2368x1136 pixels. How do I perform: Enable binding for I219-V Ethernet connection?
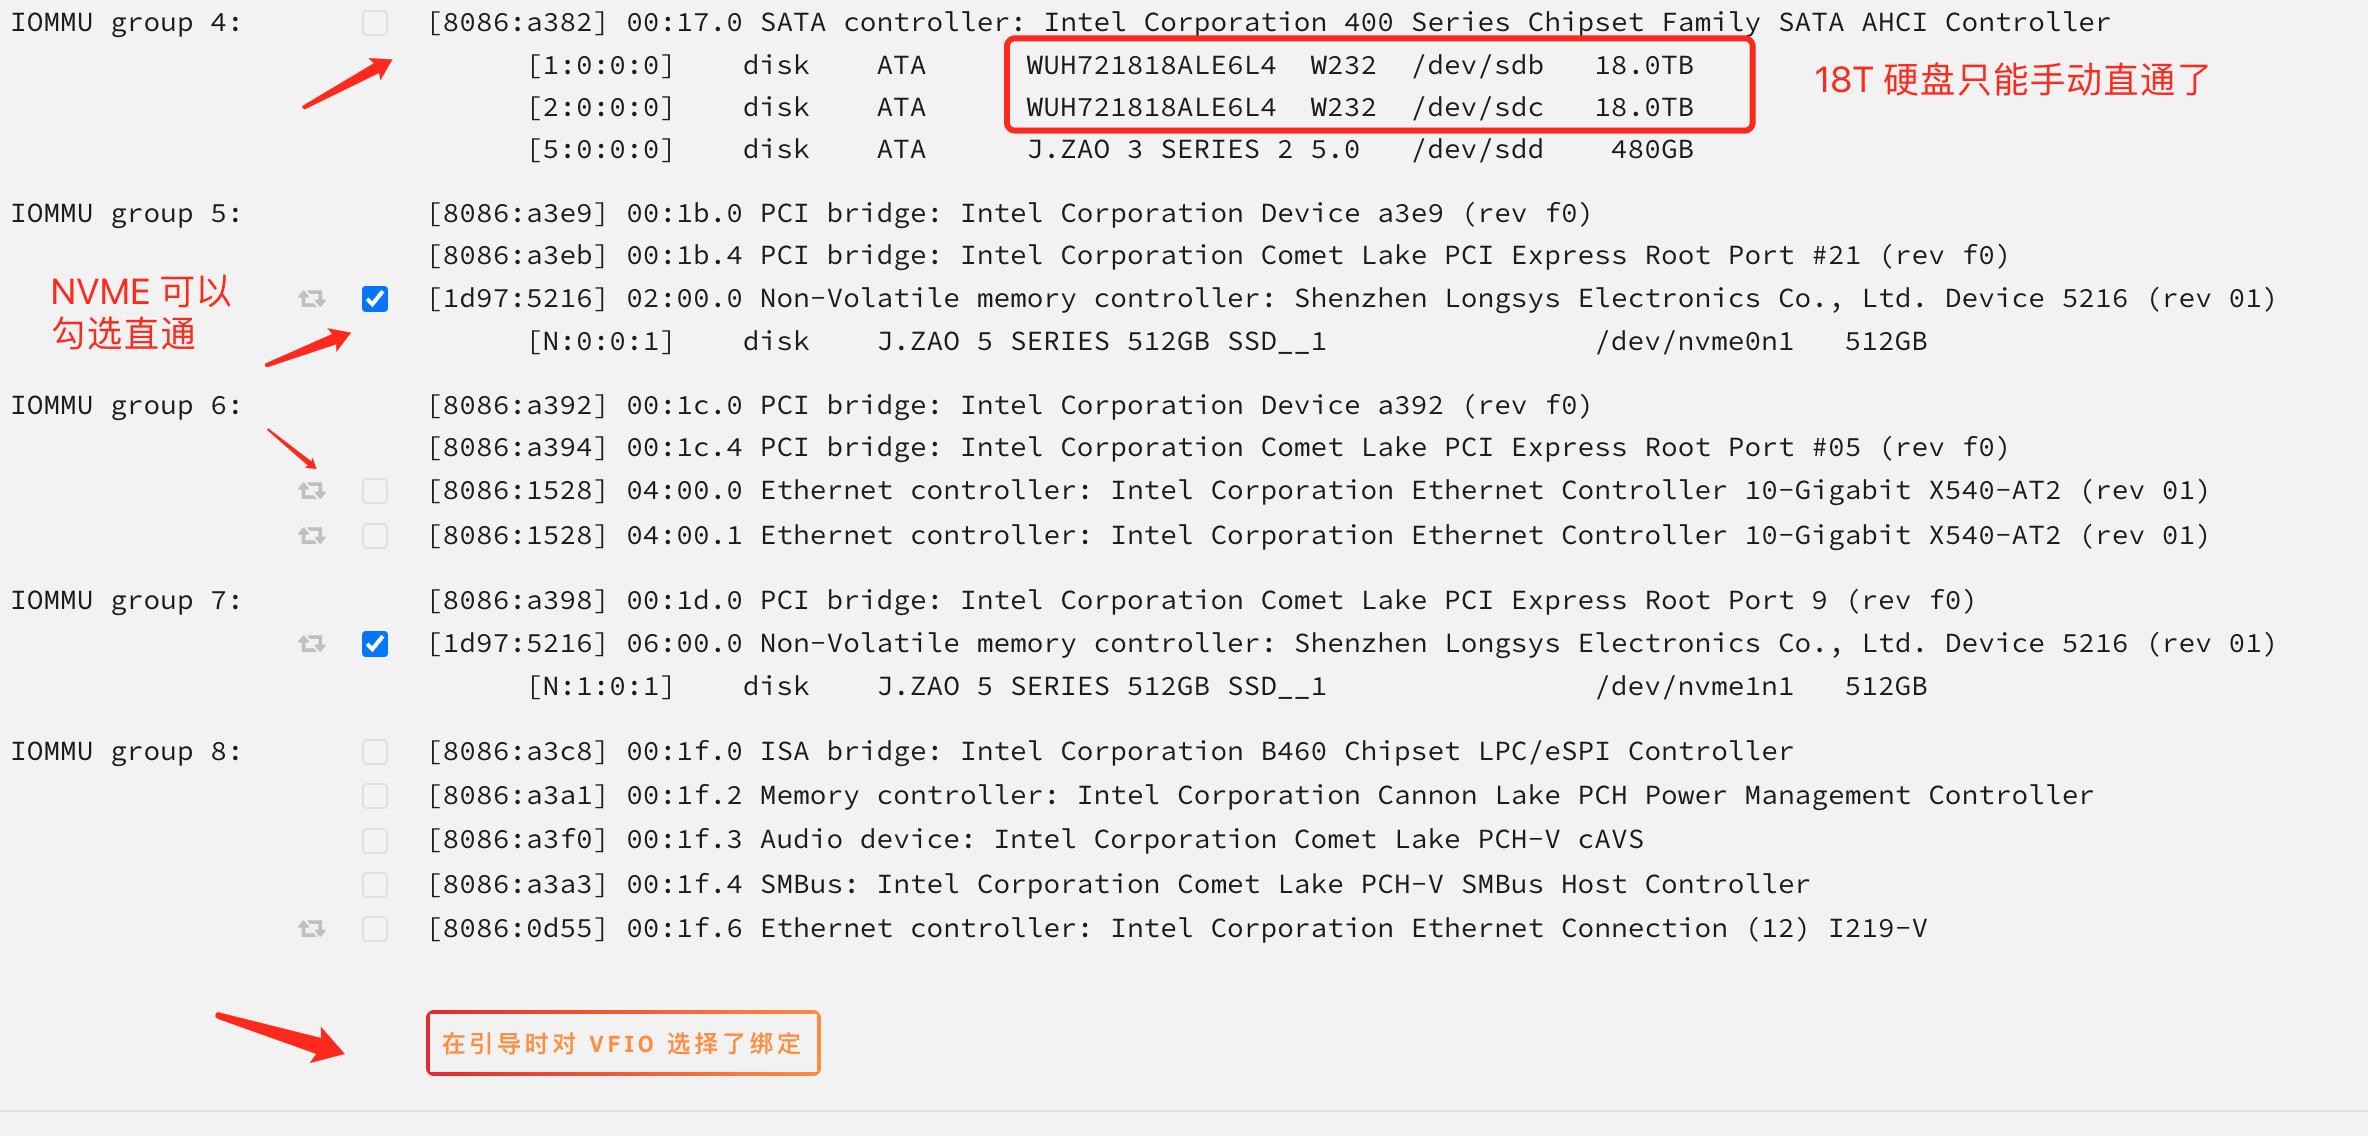[375, 928]
